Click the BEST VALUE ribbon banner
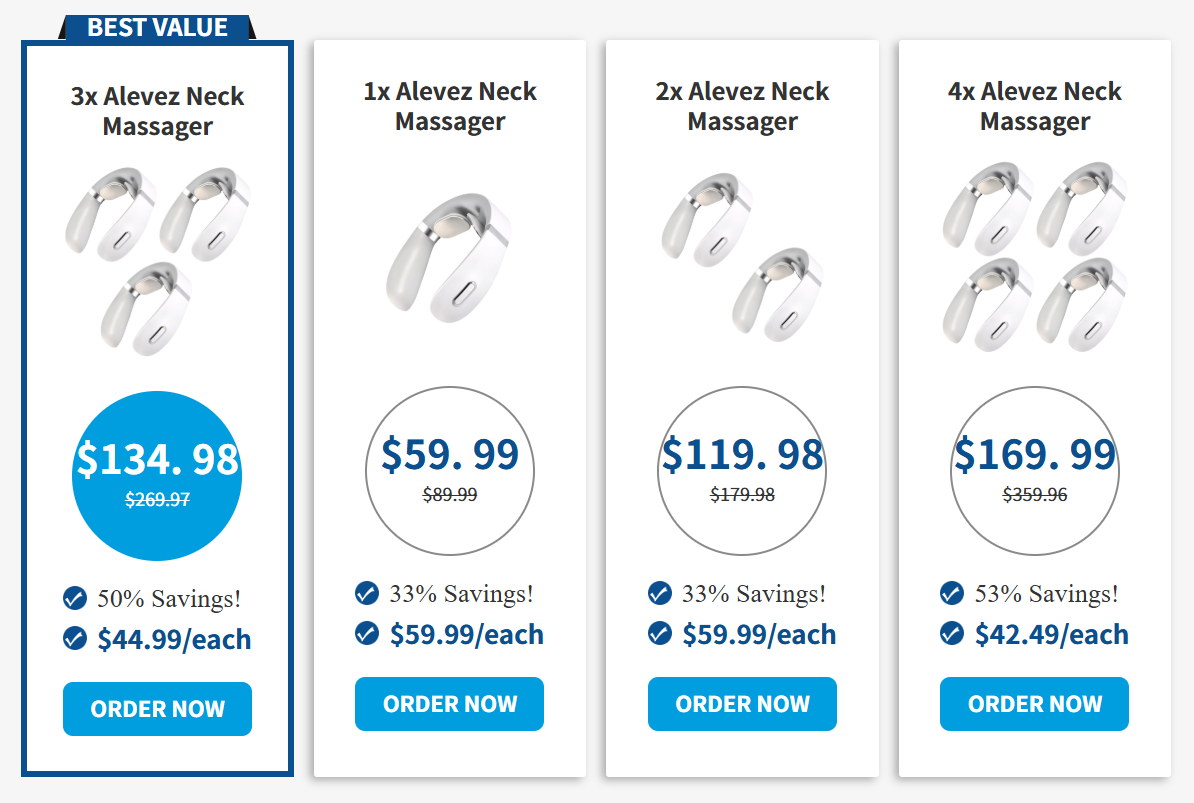Screen dimensions: 1194x803 point(157,27)
